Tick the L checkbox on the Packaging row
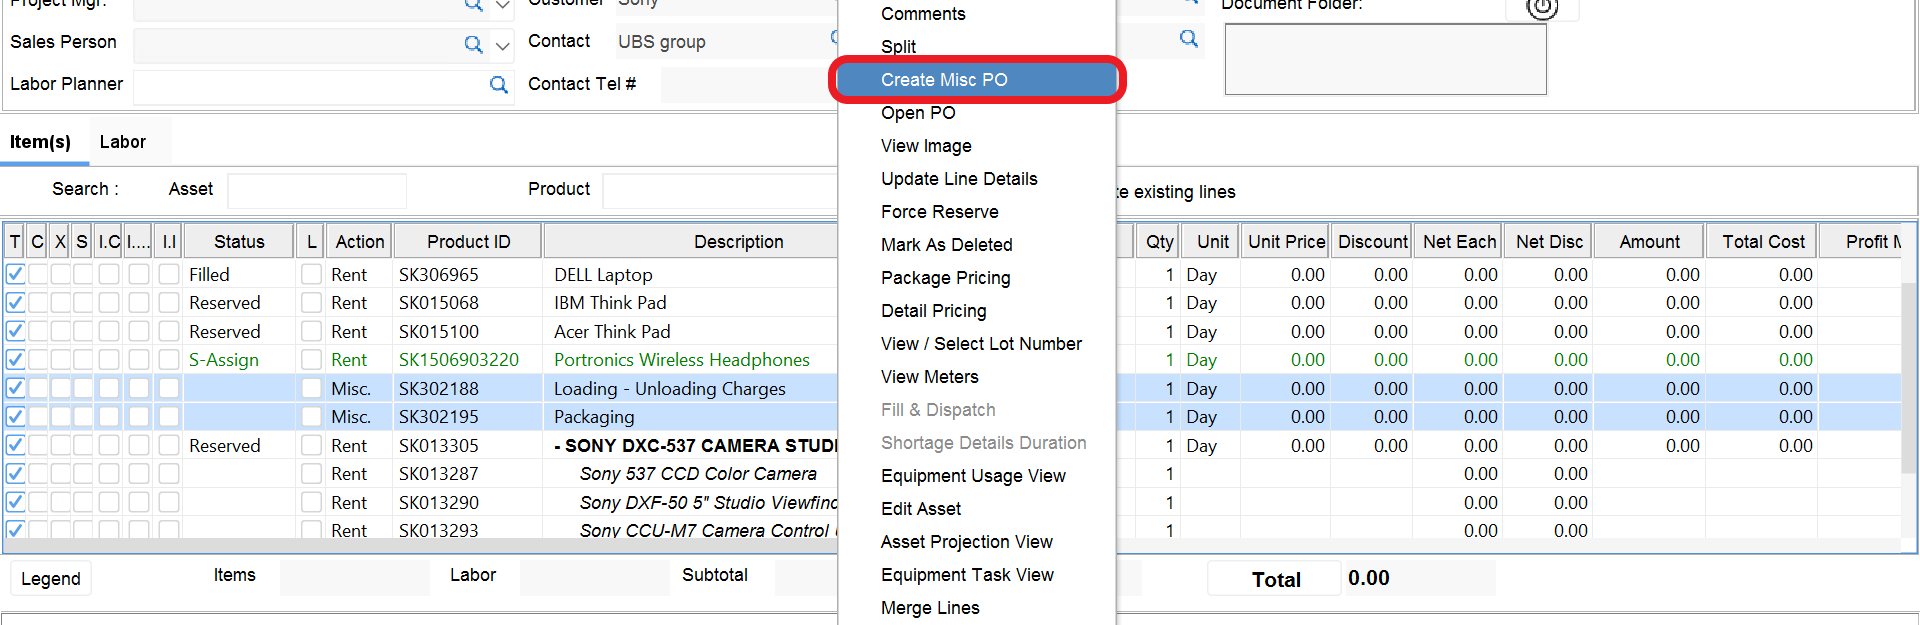 (x=312, y=417)
